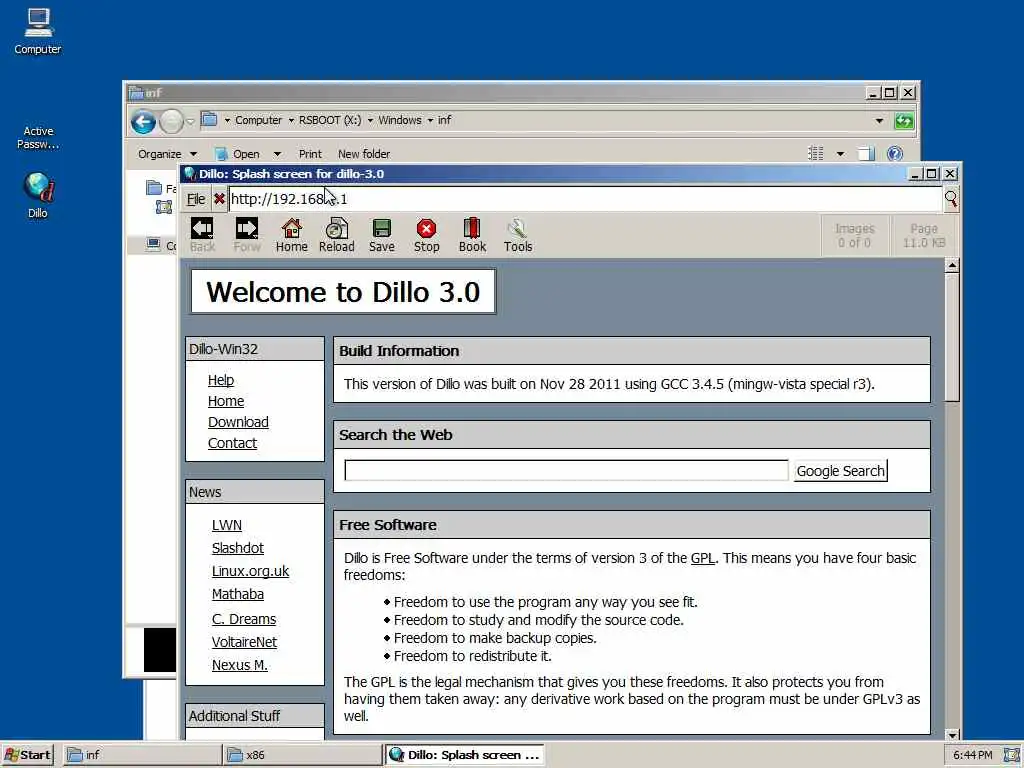Click the Dillo vertical scrollbar thumb
1024x768 pixels.
pos(952,337)
